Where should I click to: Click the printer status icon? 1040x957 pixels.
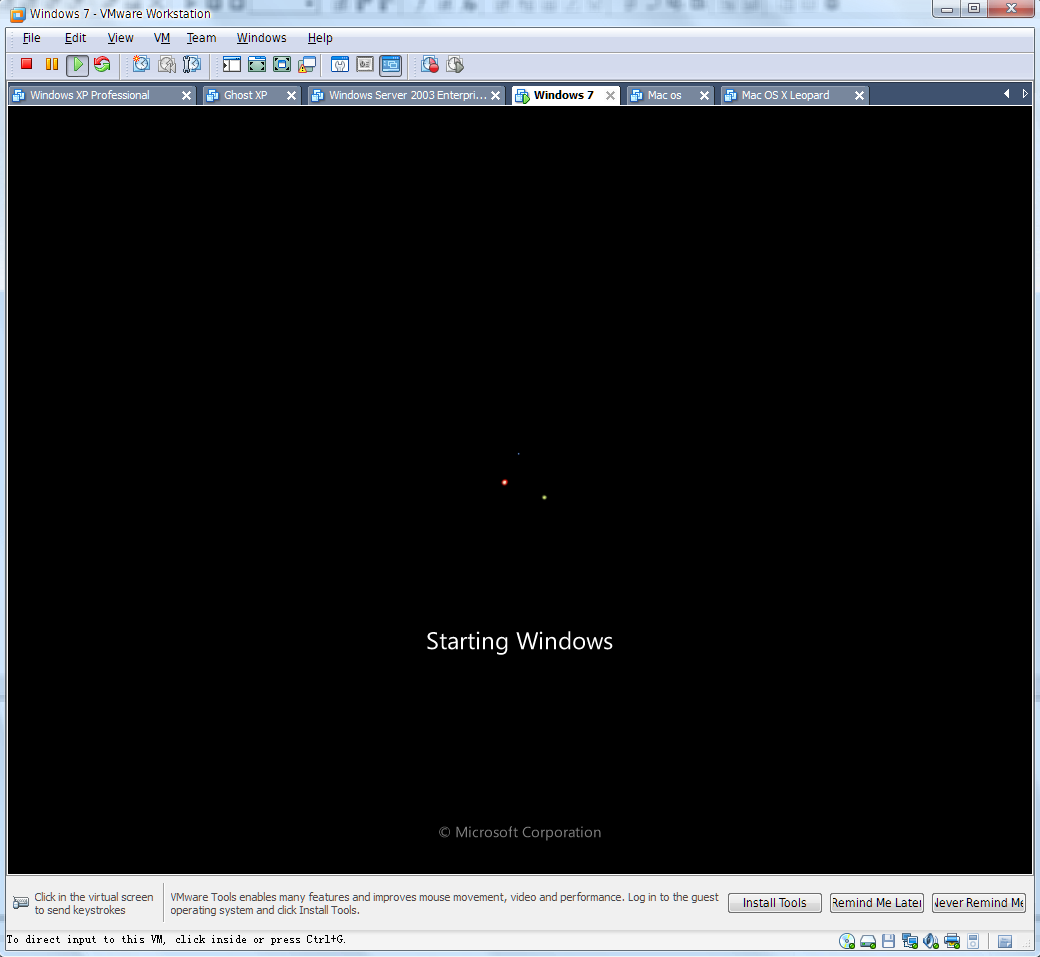point(952,941)
